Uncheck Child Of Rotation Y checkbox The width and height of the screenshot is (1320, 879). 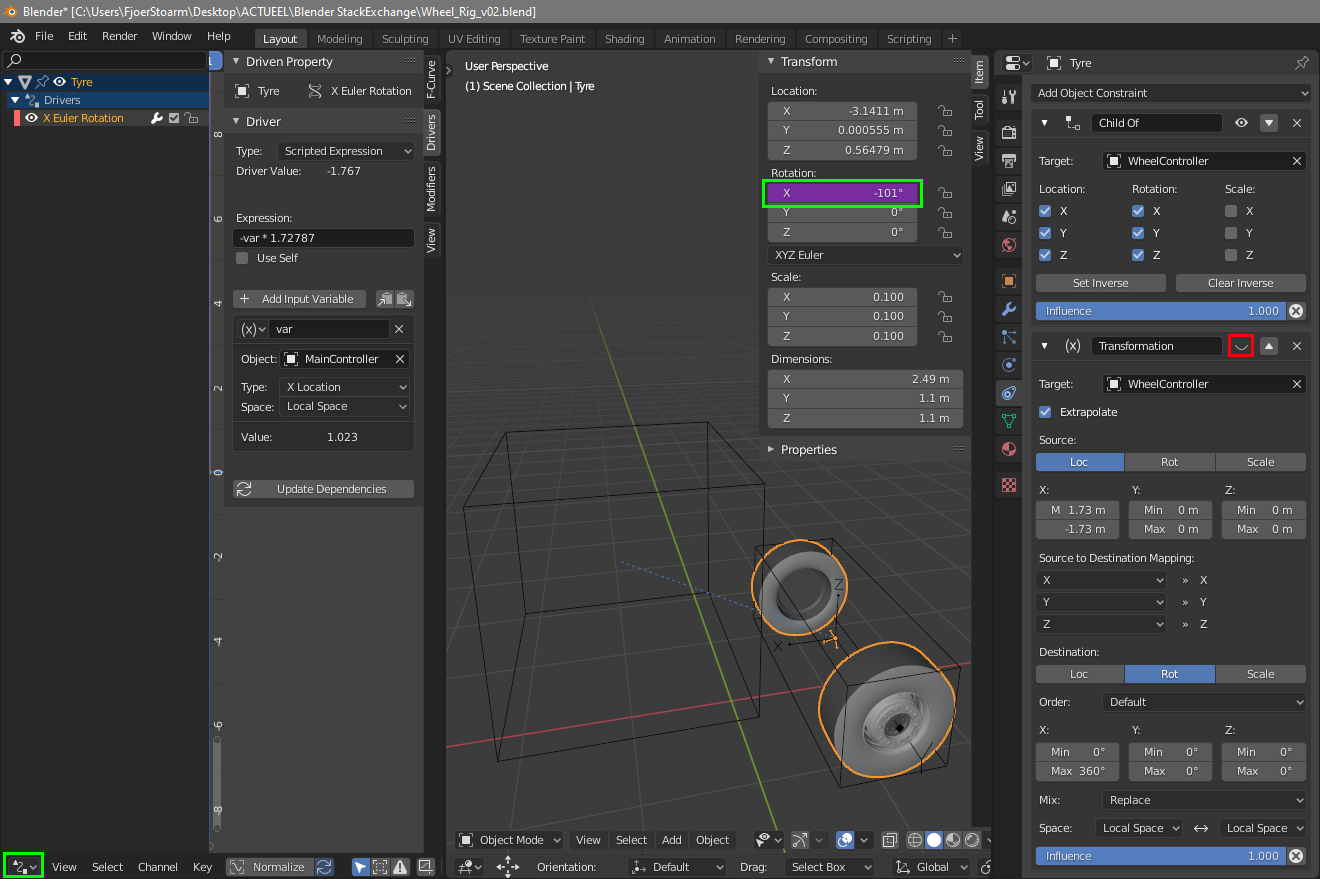[x=1138, y=233]
